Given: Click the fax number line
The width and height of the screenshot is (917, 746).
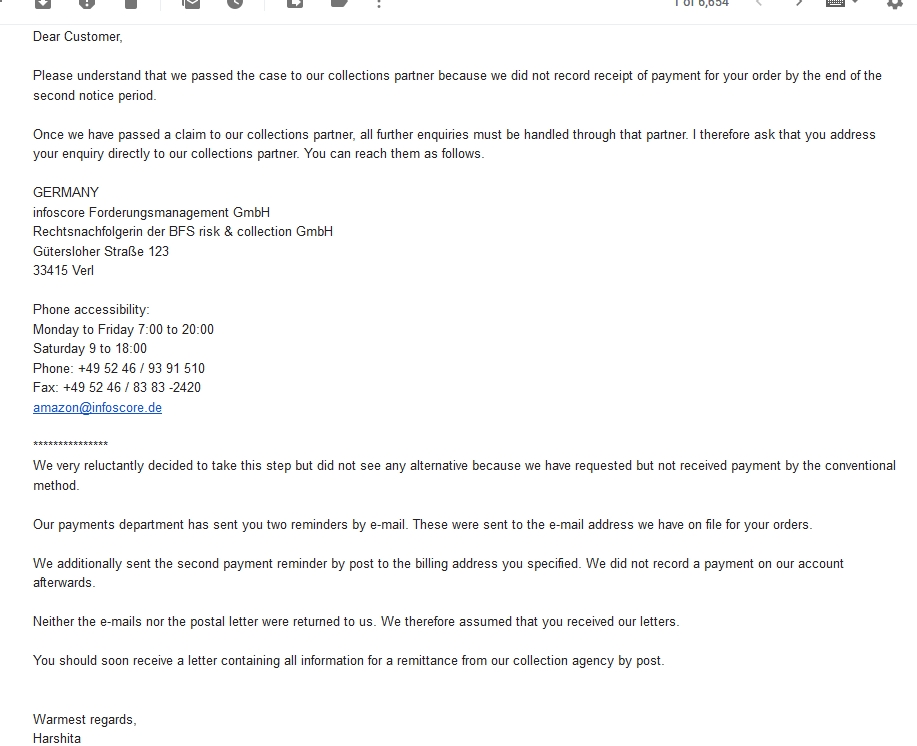Looking at the screenshot, I should [x=117, y=387].
